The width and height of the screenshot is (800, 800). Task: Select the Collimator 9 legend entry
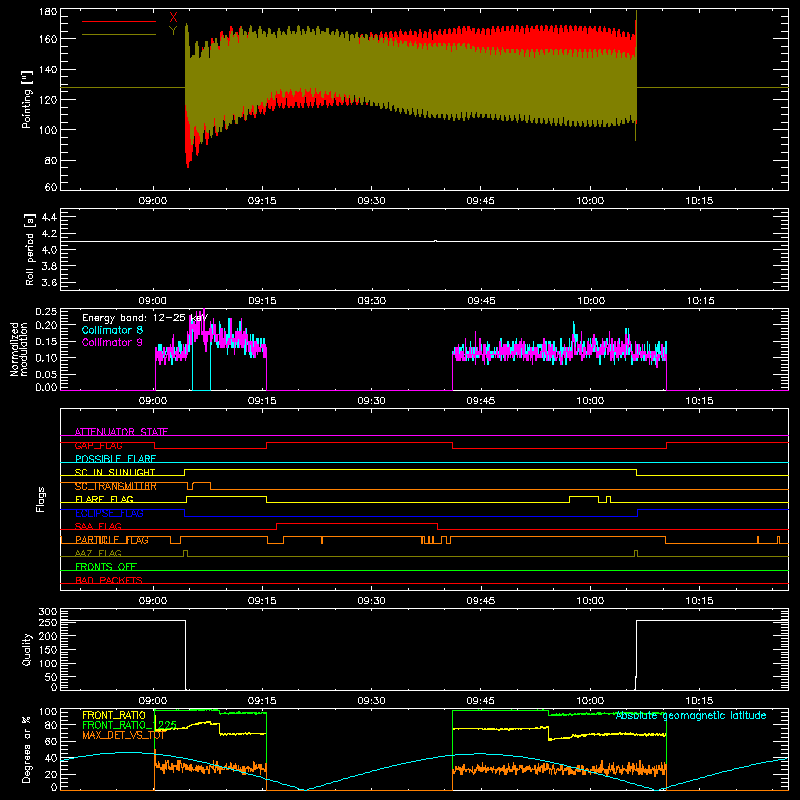pos(112,342)
